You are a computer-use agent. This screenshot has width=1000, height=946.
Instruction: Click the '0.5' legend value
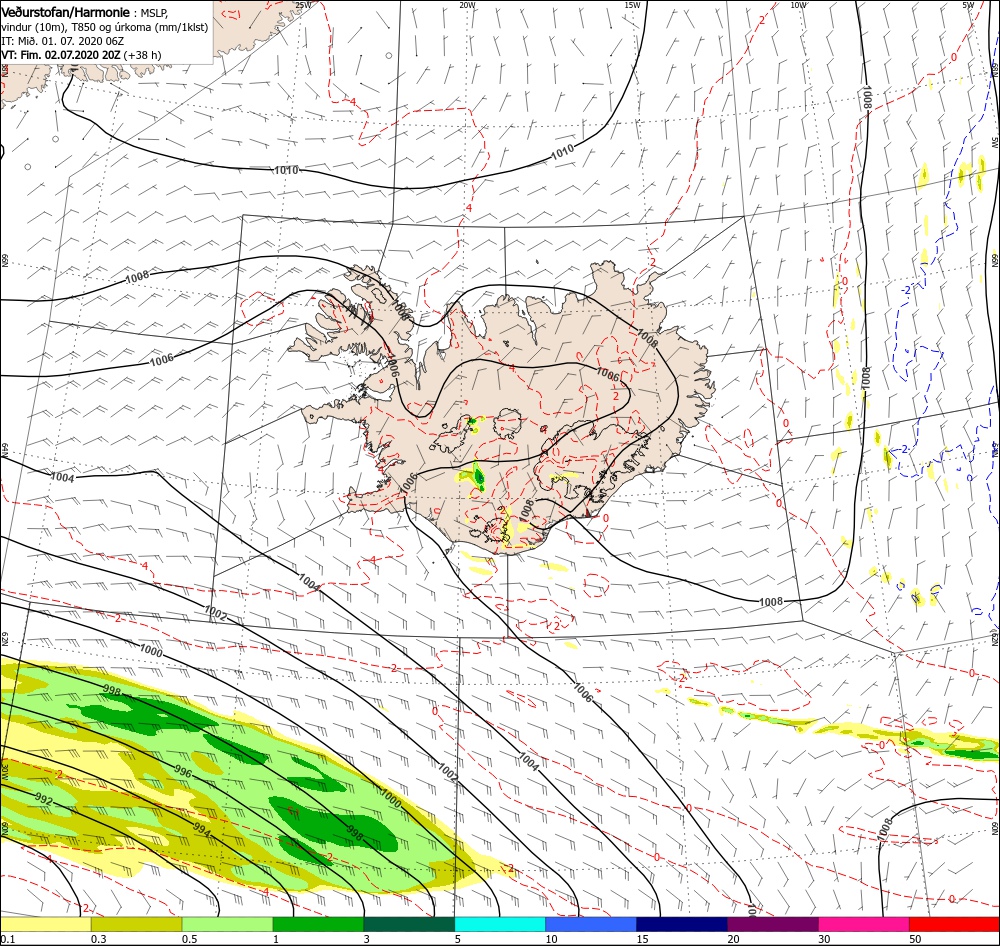click(x=189, y=939)
